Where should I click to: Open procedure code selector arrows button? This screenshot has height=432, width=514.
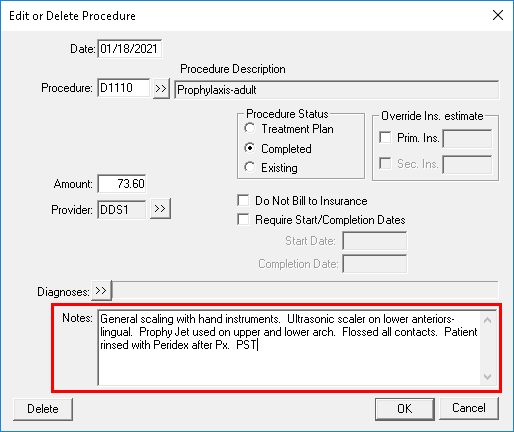click(161, 89)
